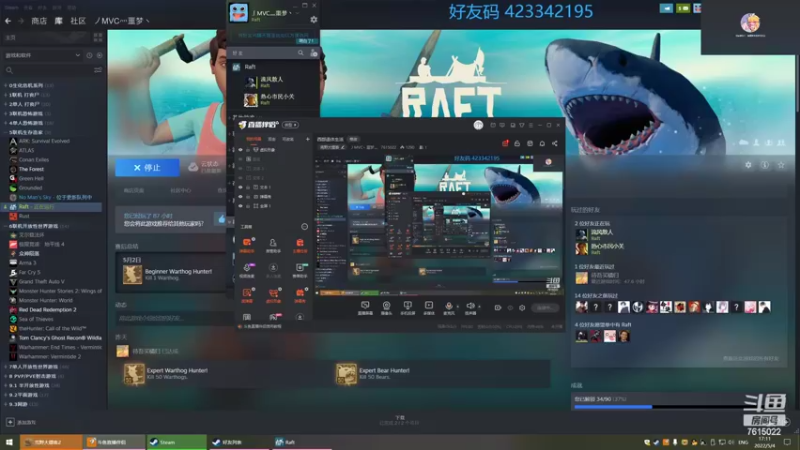Toggle eye visibility for 文本 1 source
800x450 pixels.
pyautogui.click(x=240, y=187)
